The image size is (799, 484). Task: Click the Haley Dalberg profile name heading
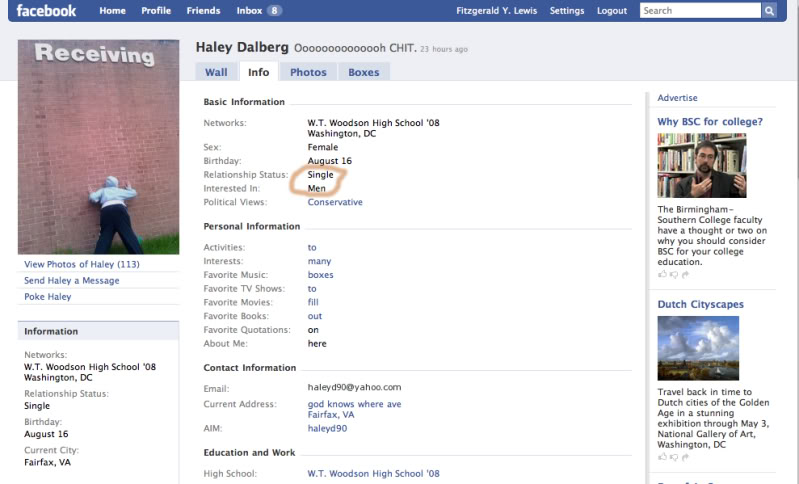(242, 47)
